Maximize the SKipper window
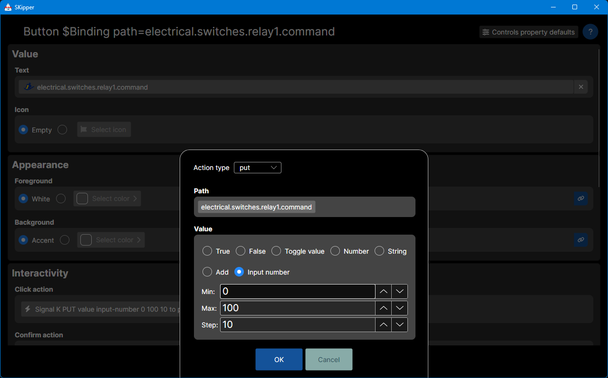This screenshot has width=608, height=378. [x=575, y=7]
